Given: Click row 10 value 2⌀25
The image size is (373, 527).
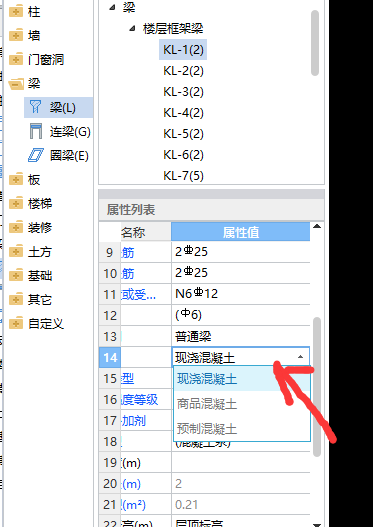Looking at the screenshot, I should coord(241,273).
